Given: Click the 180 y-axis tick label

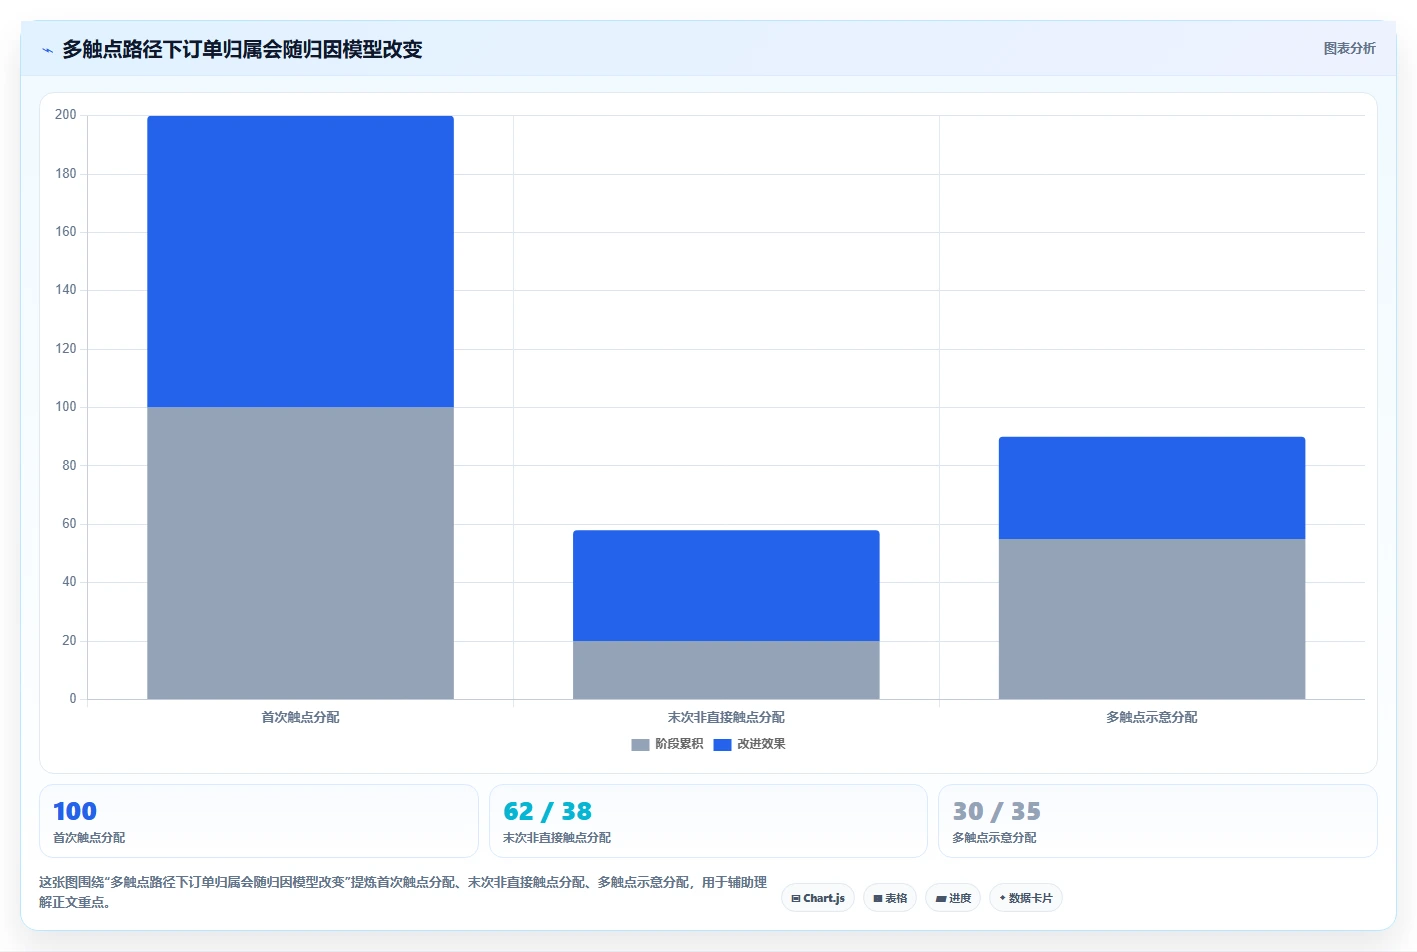Looking at the screenshot, I should 66,174.
